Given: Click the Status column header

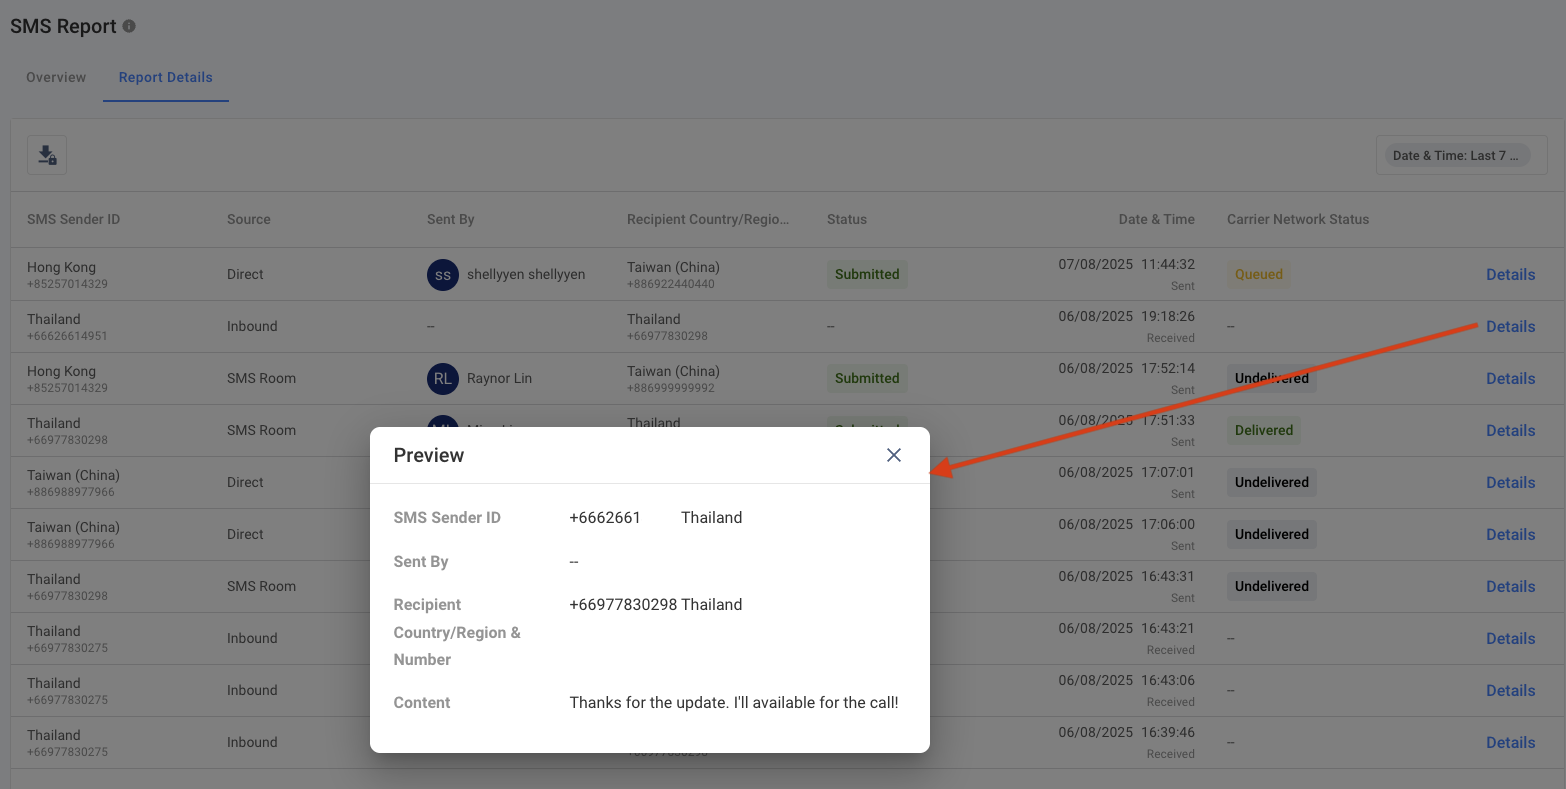Looking at the screenshot, I should pos(847,219).
